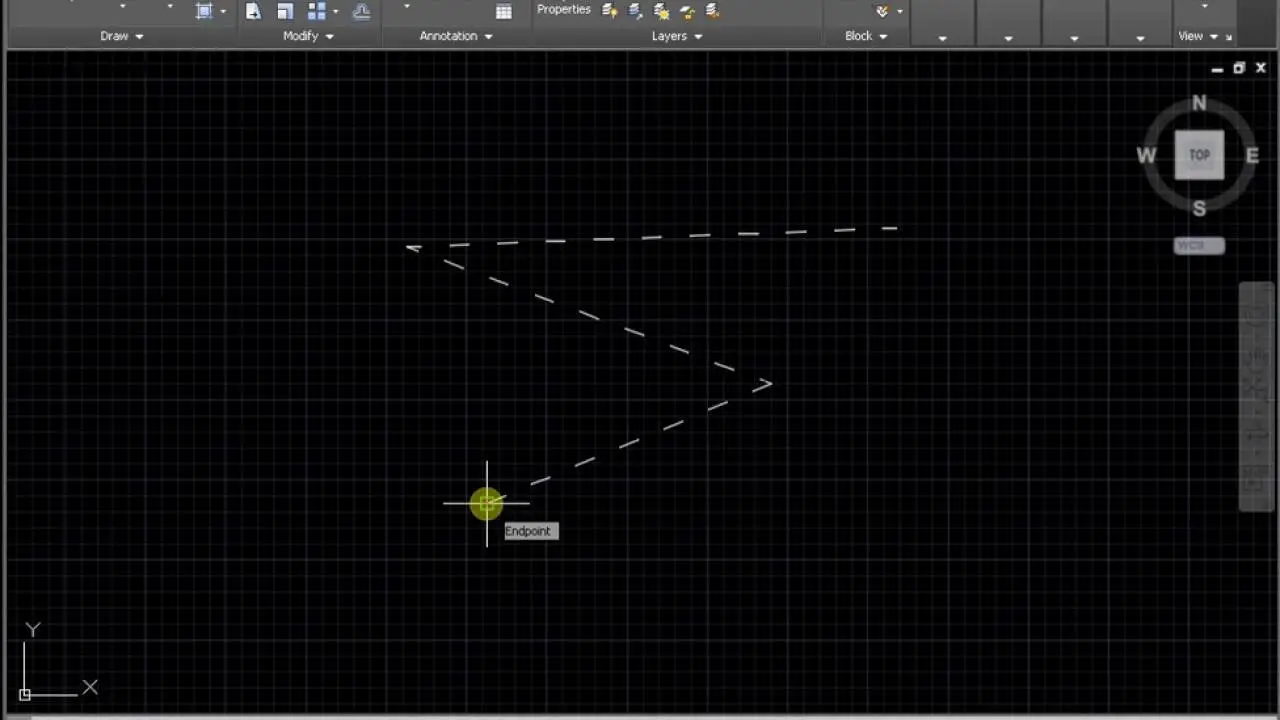
Task: Insert a table using the Table icon
Action: (x=504, y=11)
